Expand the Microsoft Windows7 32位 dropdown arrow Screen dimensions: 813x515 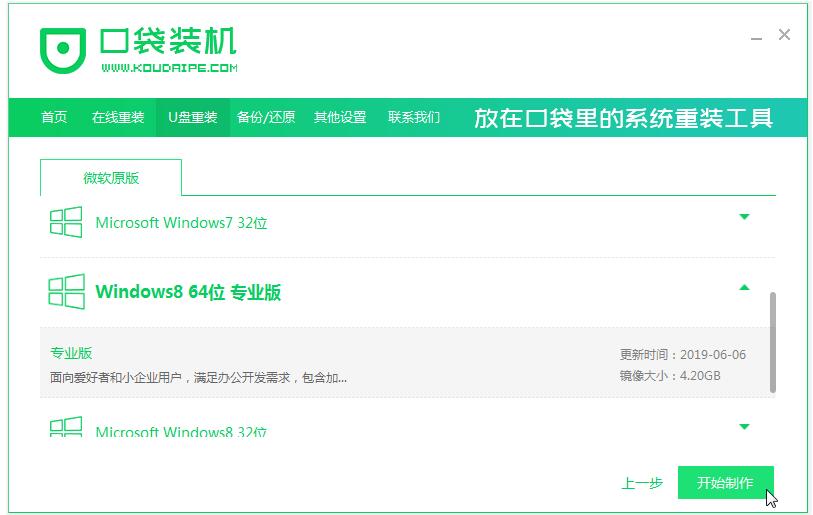pos(744,217)
